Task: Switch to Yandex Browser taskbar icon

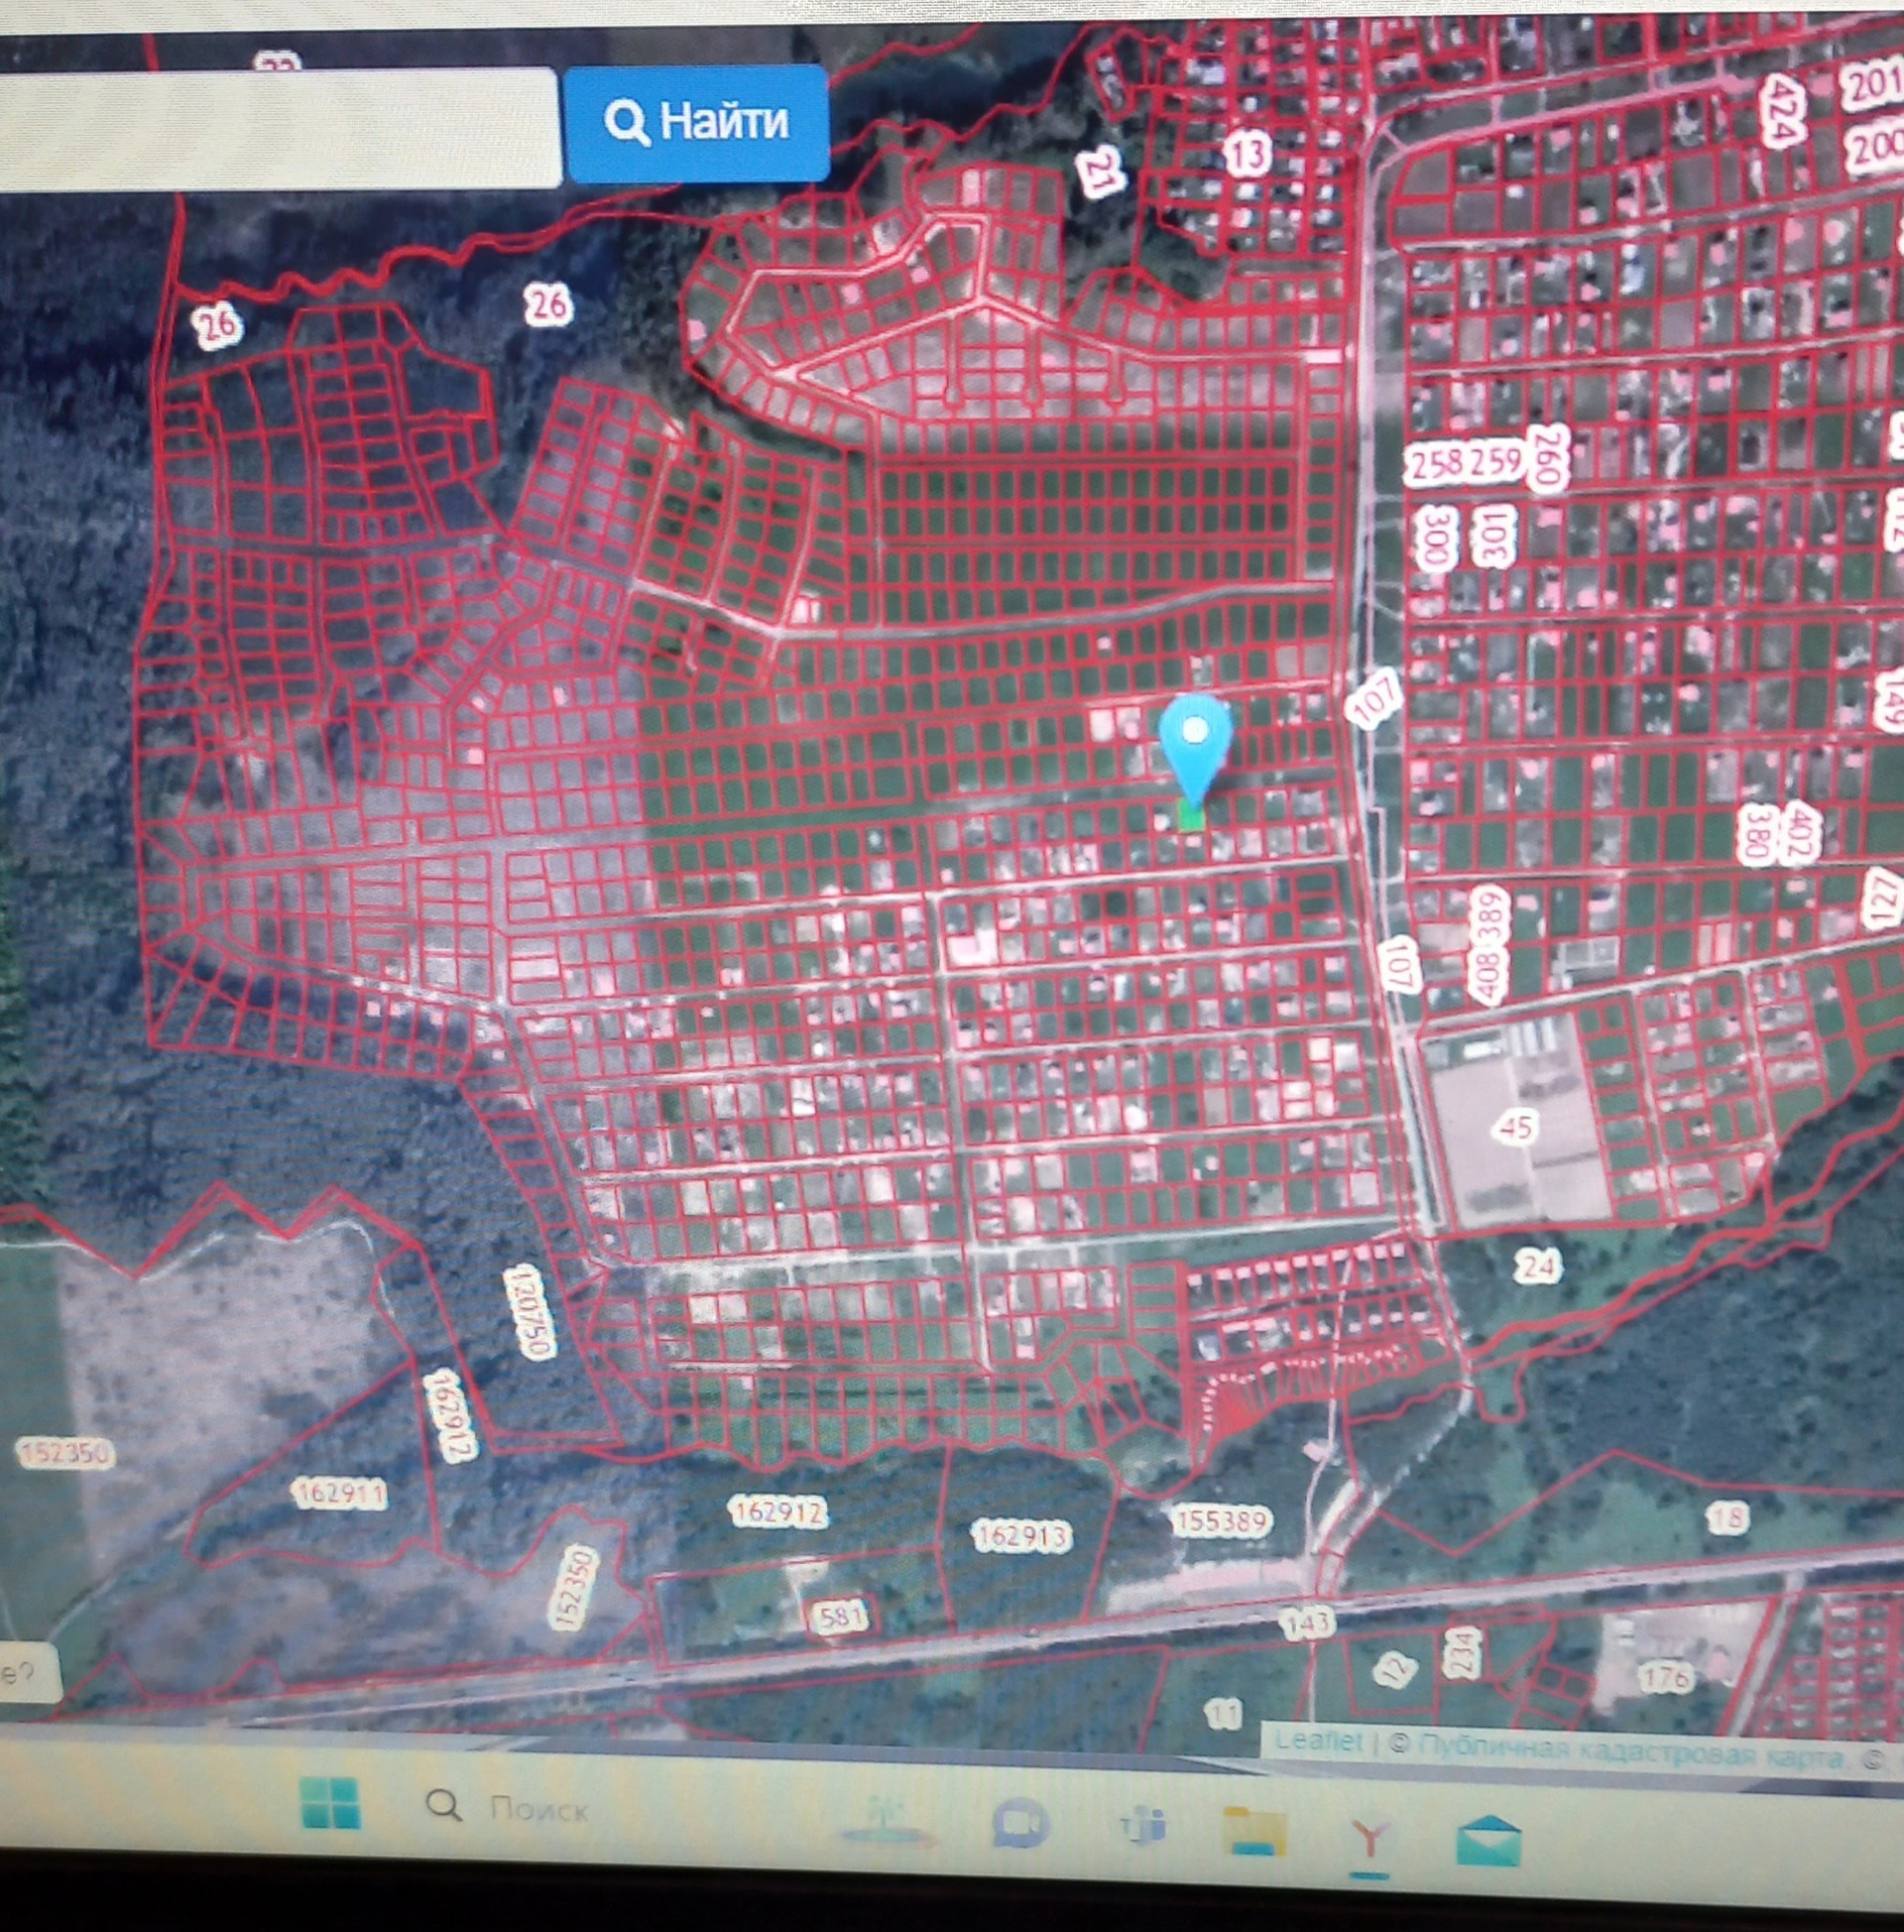Action: (x=1371, y=1835)
